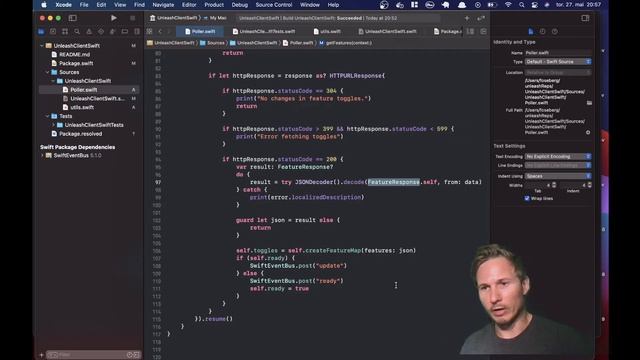Screen dimensions: 640x360
Task: Show the Source Control navigator
Action: [53, 31]
